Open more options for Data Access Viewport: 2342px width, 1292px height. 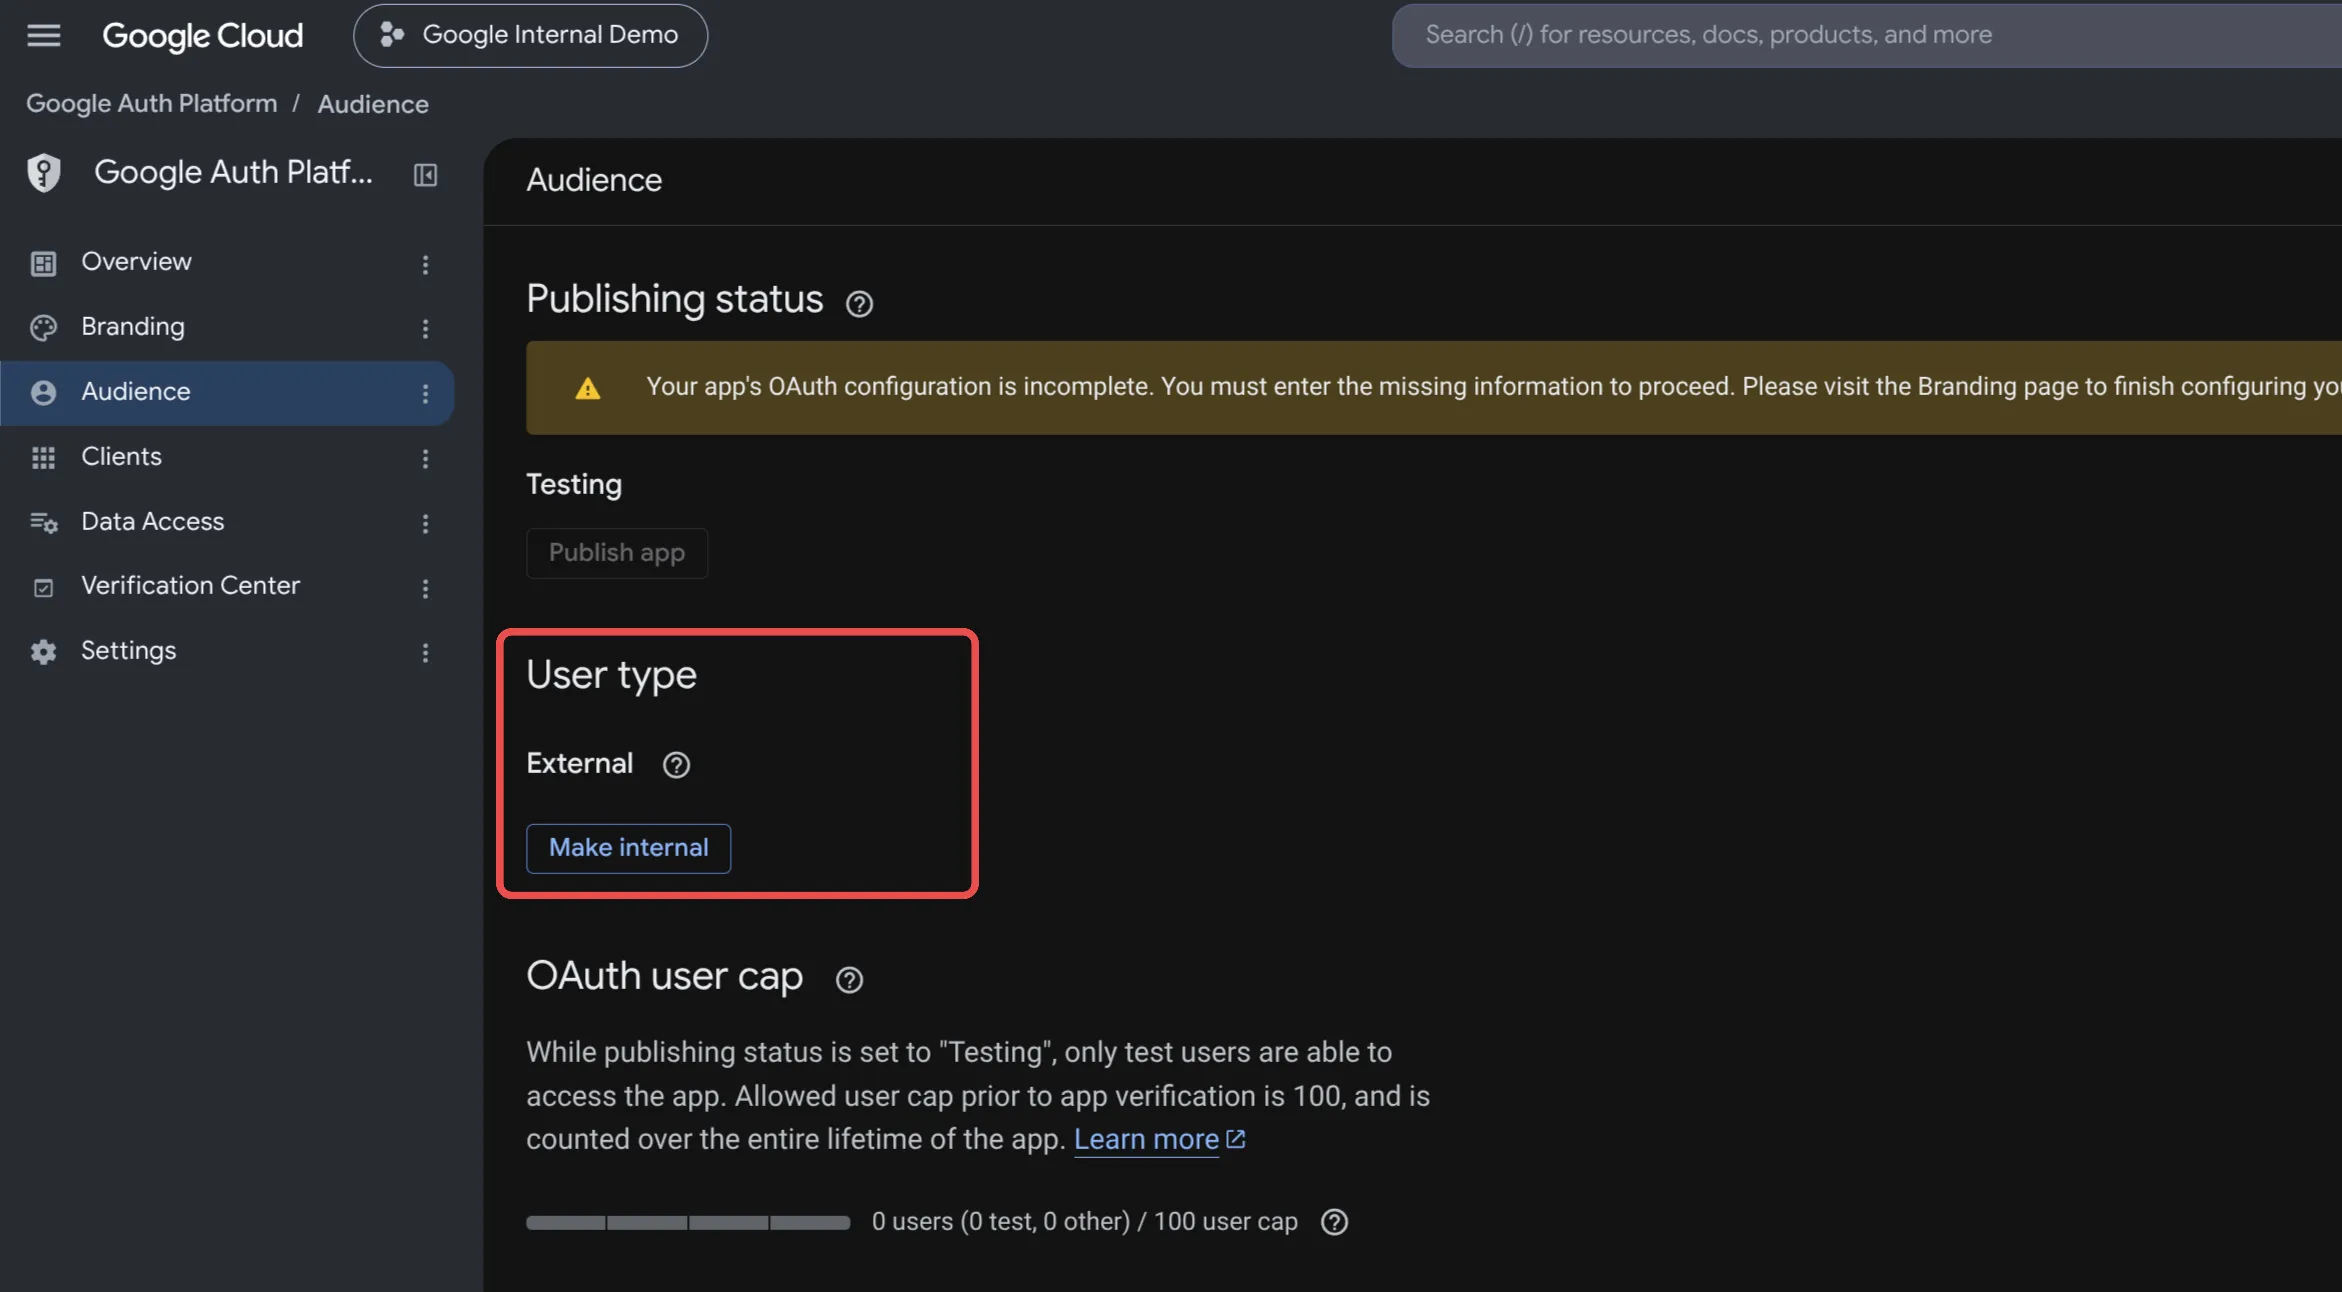pyautogui.click(x=425, y=524)
